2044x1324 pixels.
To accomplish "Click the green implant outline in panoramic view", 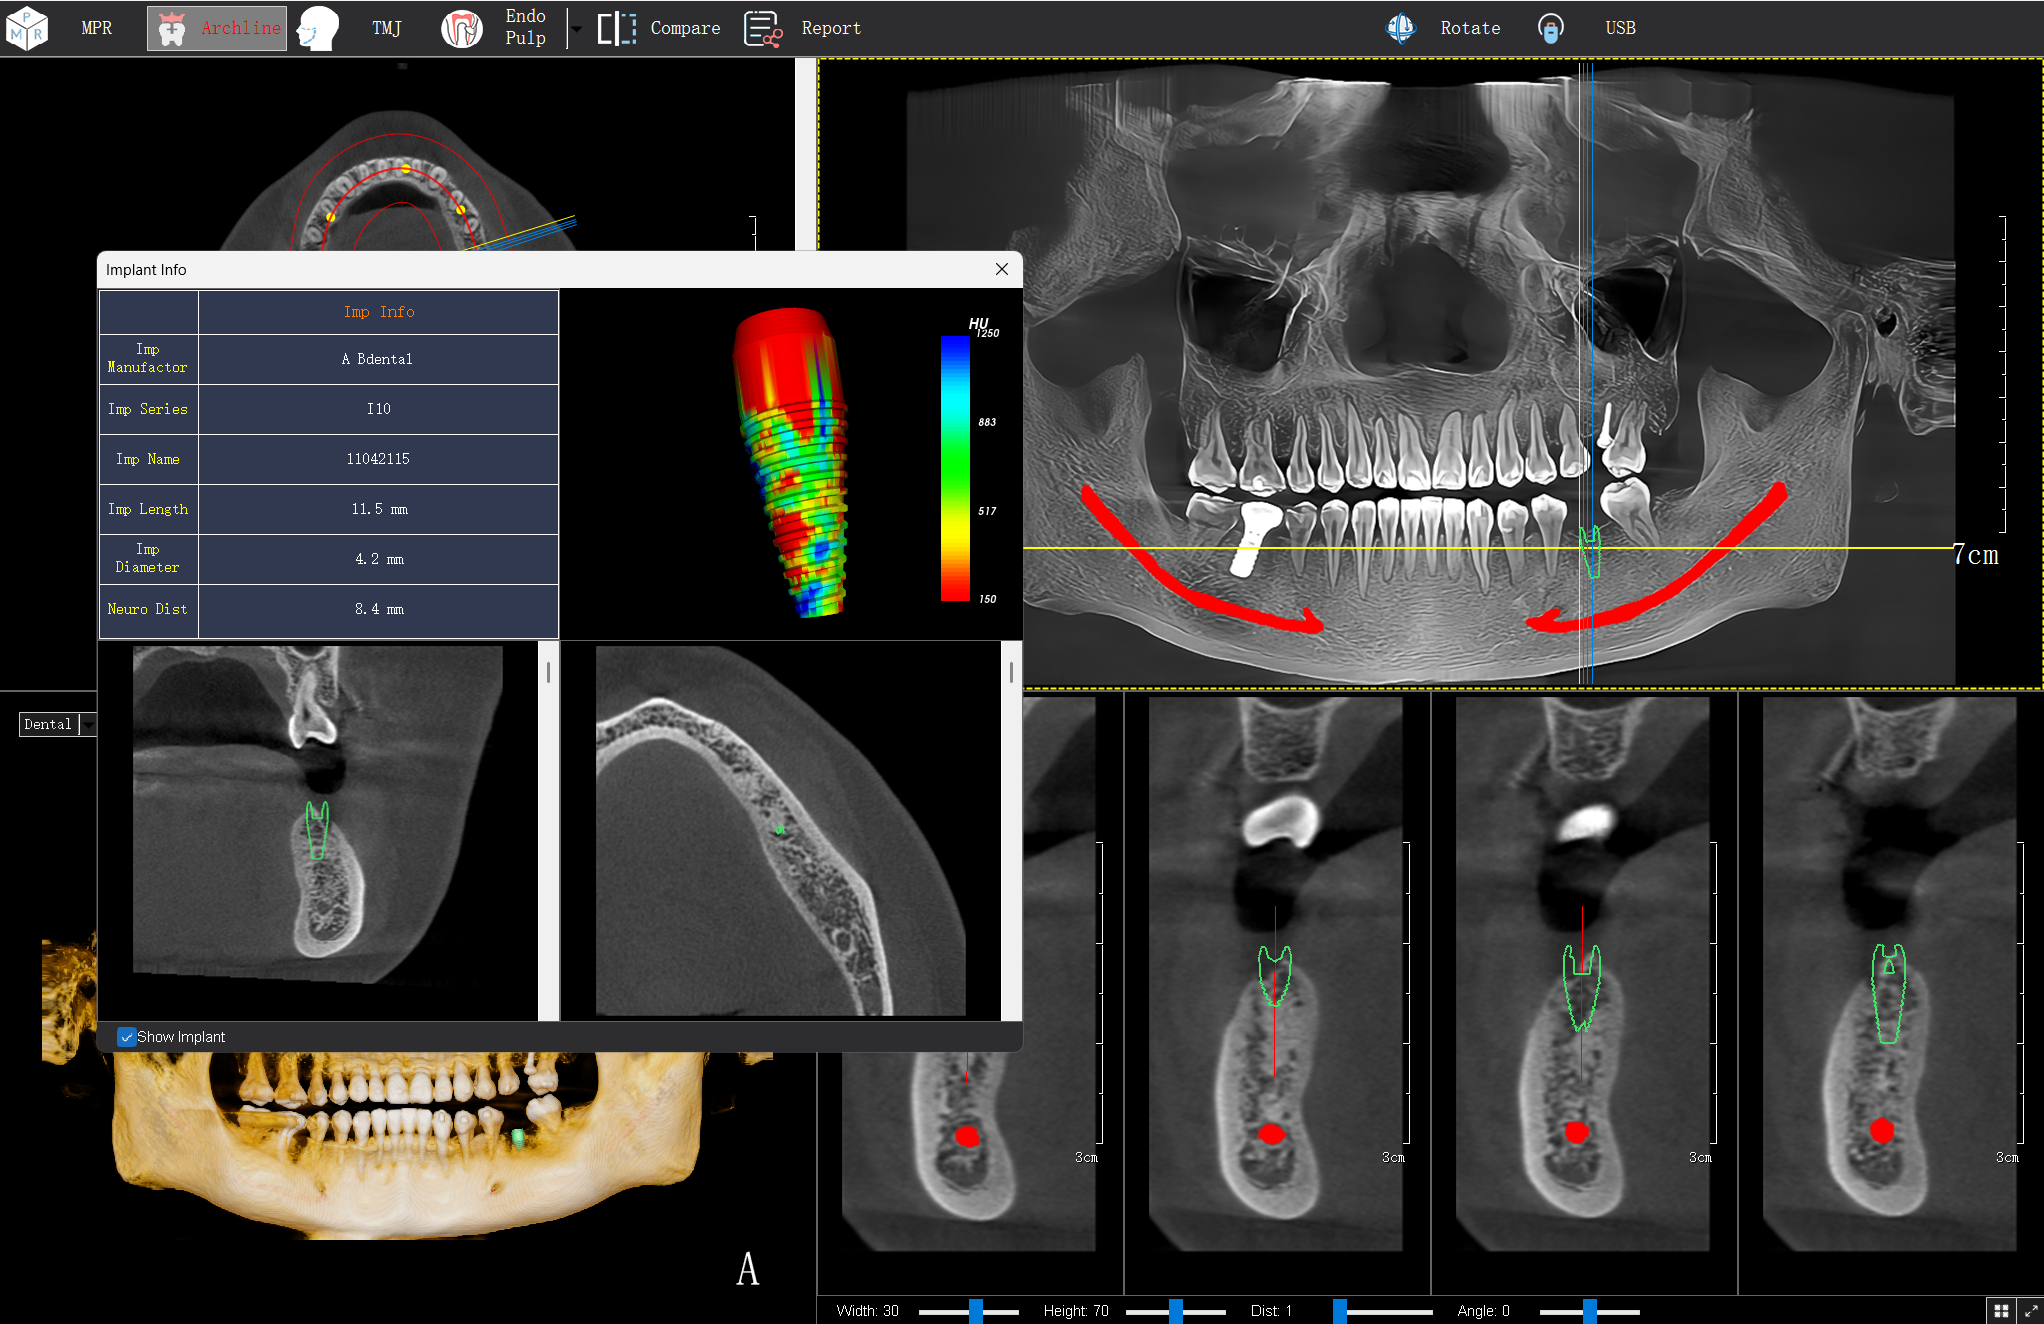I will pos(1590,551).
